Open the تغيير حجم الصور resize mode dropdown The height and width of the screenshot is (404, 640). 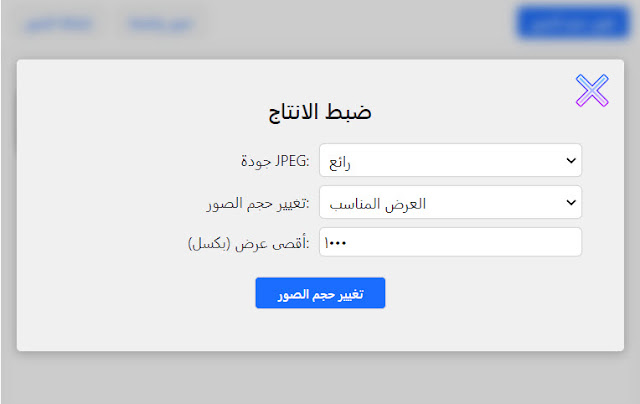450,202
